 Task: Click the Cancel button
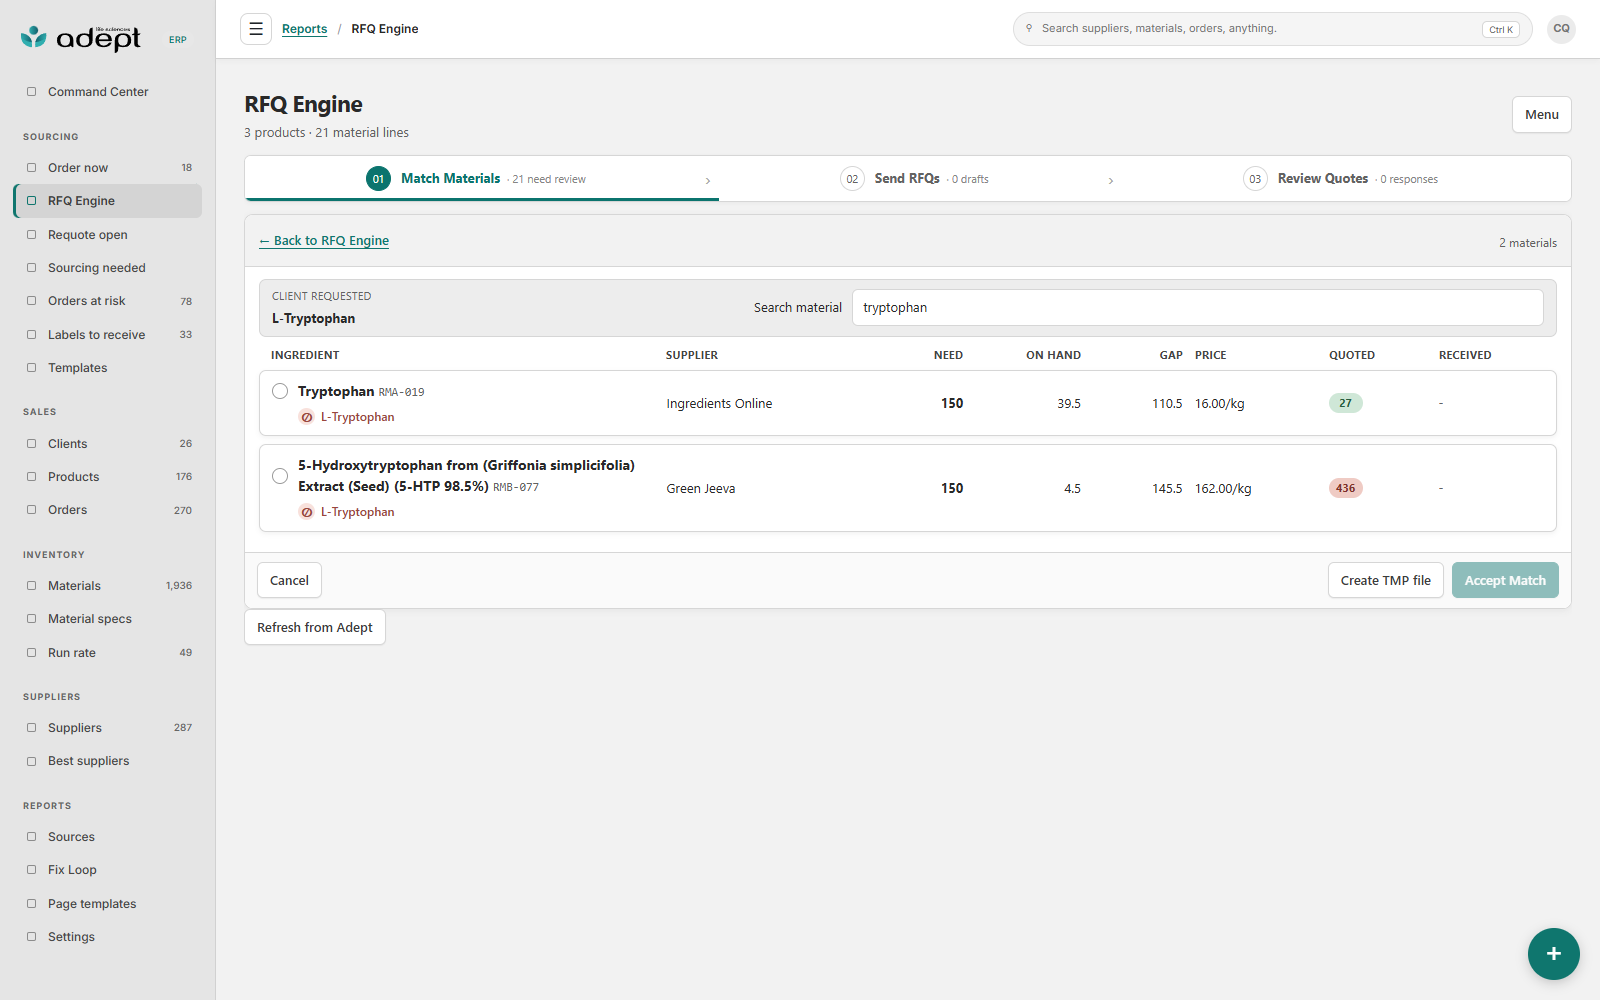(289, 580)
